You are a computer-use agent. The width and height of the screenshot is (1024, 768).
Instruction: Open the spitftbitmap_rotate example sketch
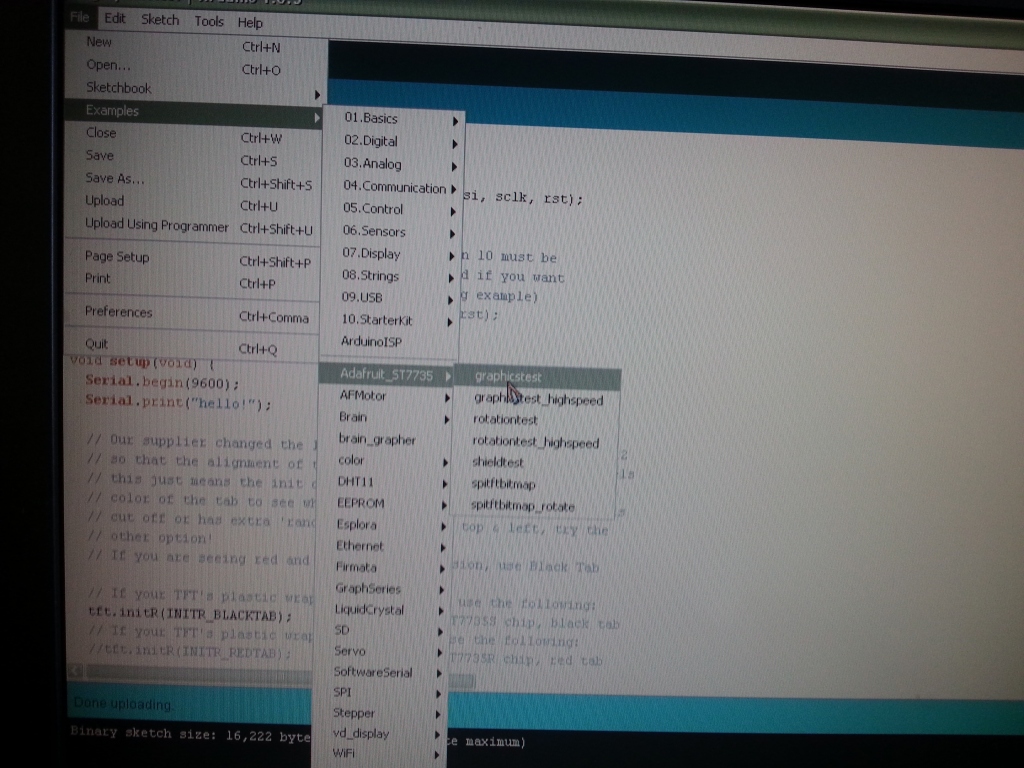[x=534, y=506]
